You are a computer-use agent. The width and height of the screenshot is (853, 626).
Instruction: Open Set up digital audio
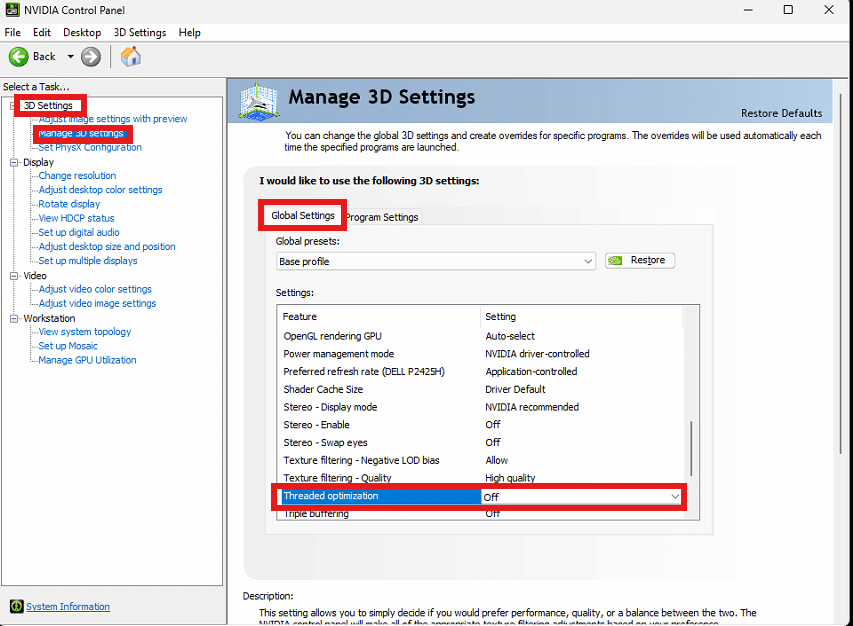[x=79, y=232]
